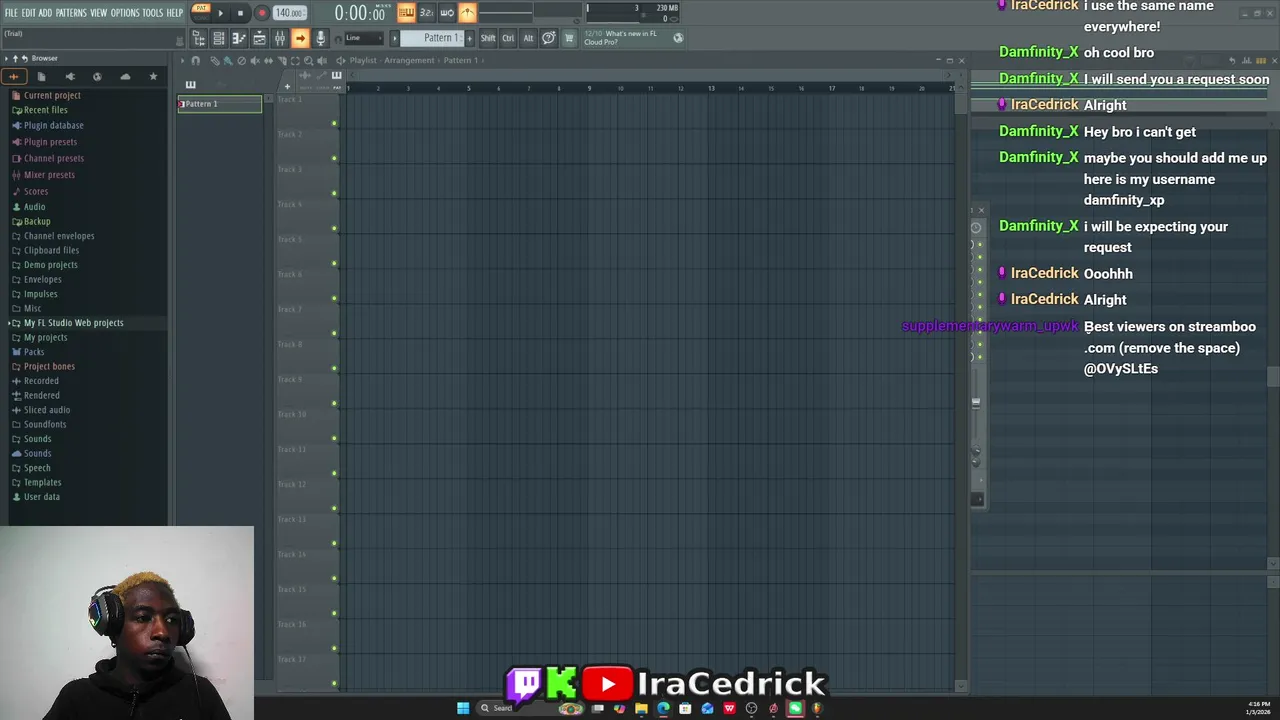This screenshot has width=1280, height=720.
Task: Click the 140.000 tempo field
Action: [x=290, y=13]
